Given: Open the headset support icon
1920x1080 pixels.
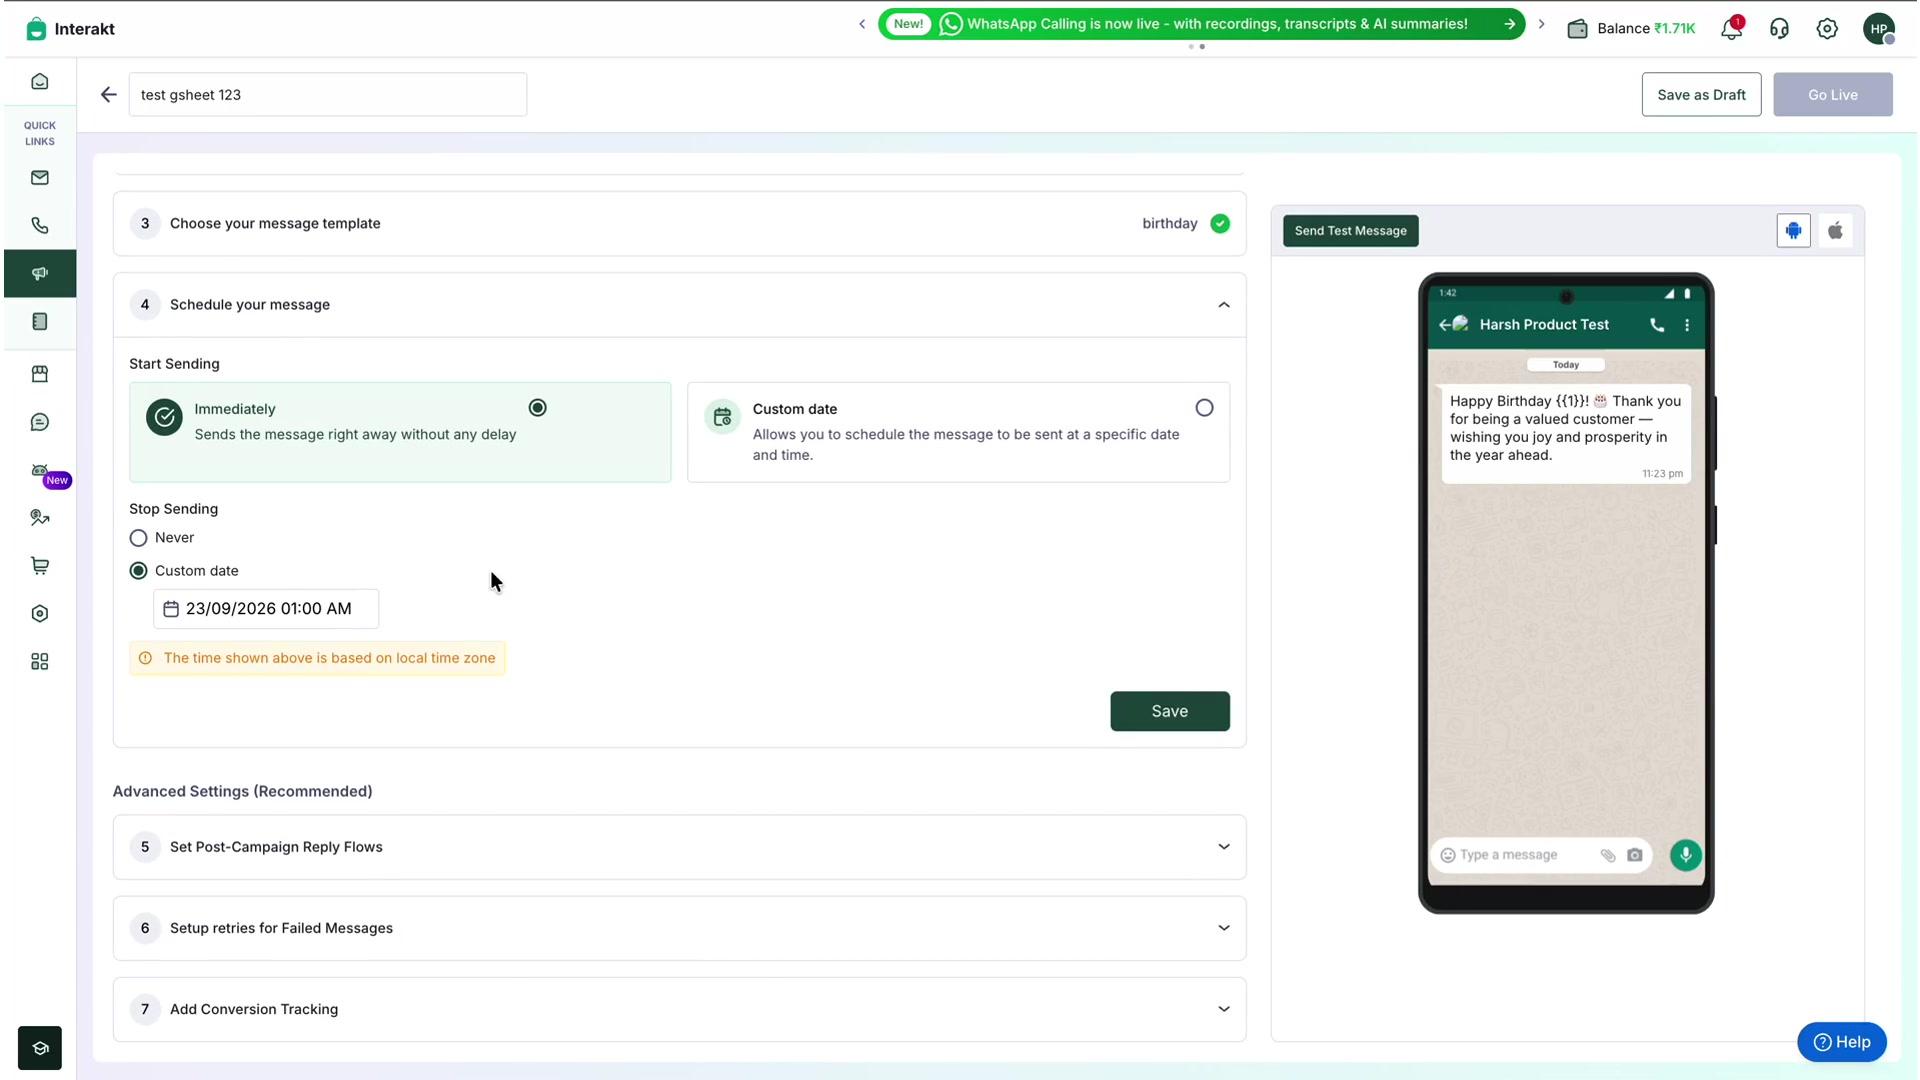Looking at the screenshot, I should pyautogui.click(x=1779, y=29).
